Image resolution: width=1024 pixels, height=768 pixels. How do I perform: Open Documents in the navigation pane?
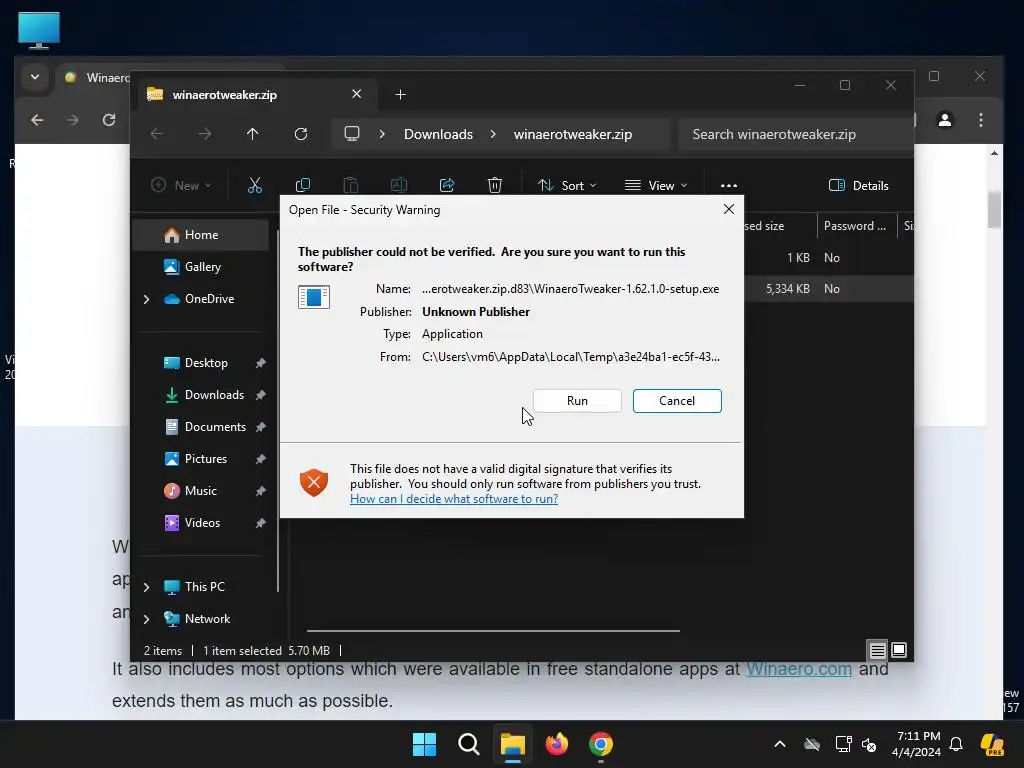click(x=215, y=426)
